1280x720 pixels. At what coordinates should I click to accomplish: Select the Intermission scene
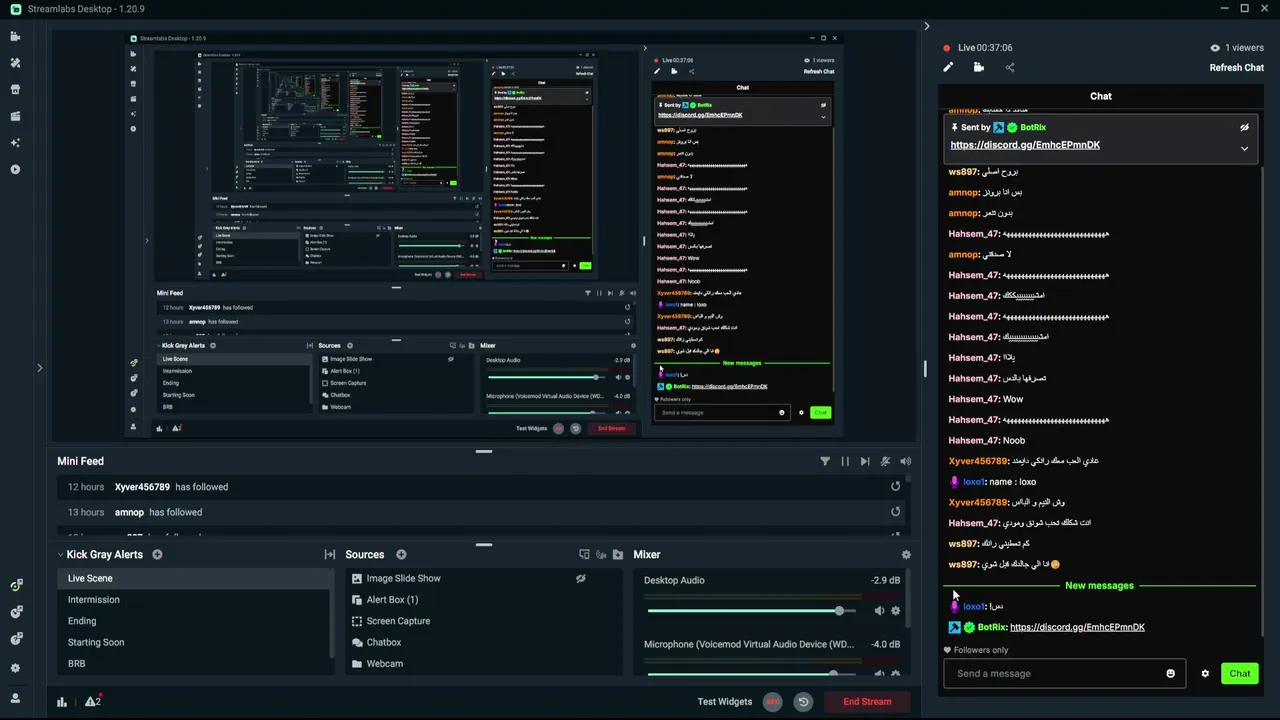195,600
